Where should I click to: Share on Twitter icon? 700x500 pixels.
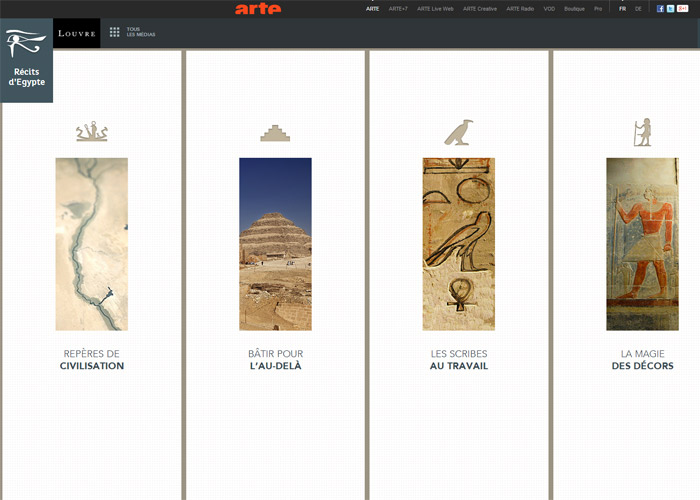coord(671,8)
